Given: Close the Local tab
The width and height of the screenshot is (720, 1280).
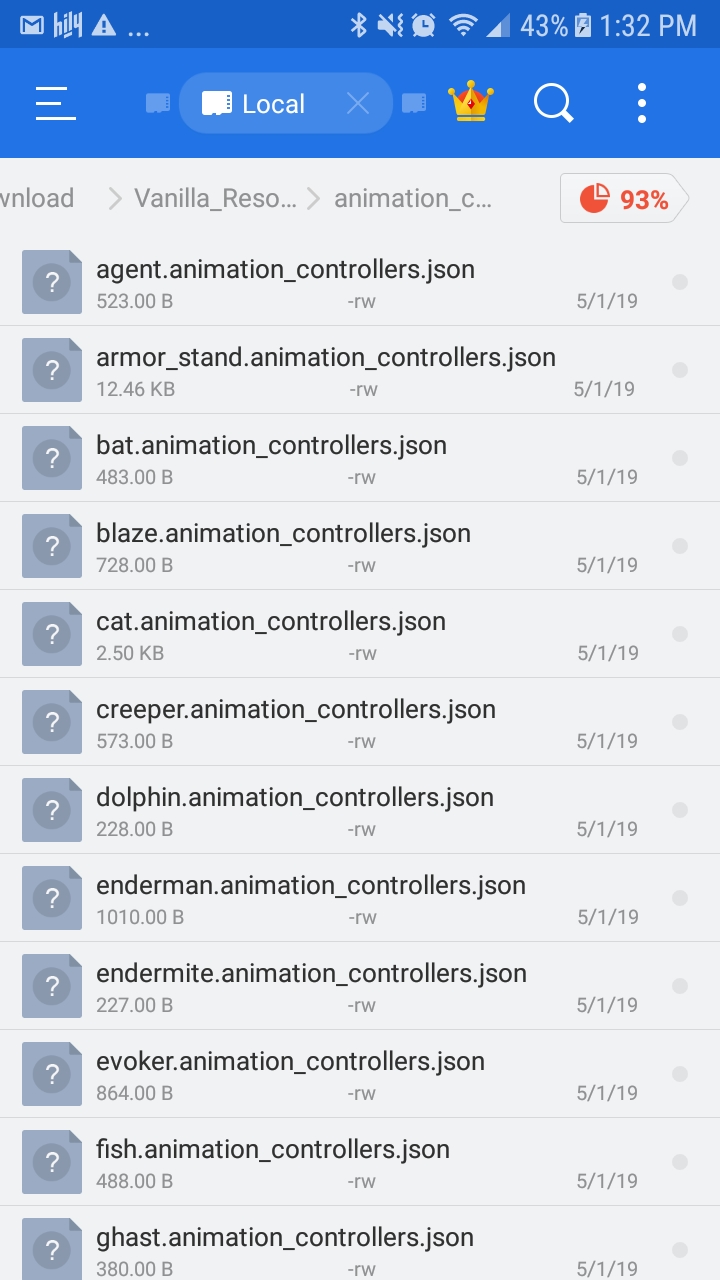Looking at the screenshot, I should [358, 103].
